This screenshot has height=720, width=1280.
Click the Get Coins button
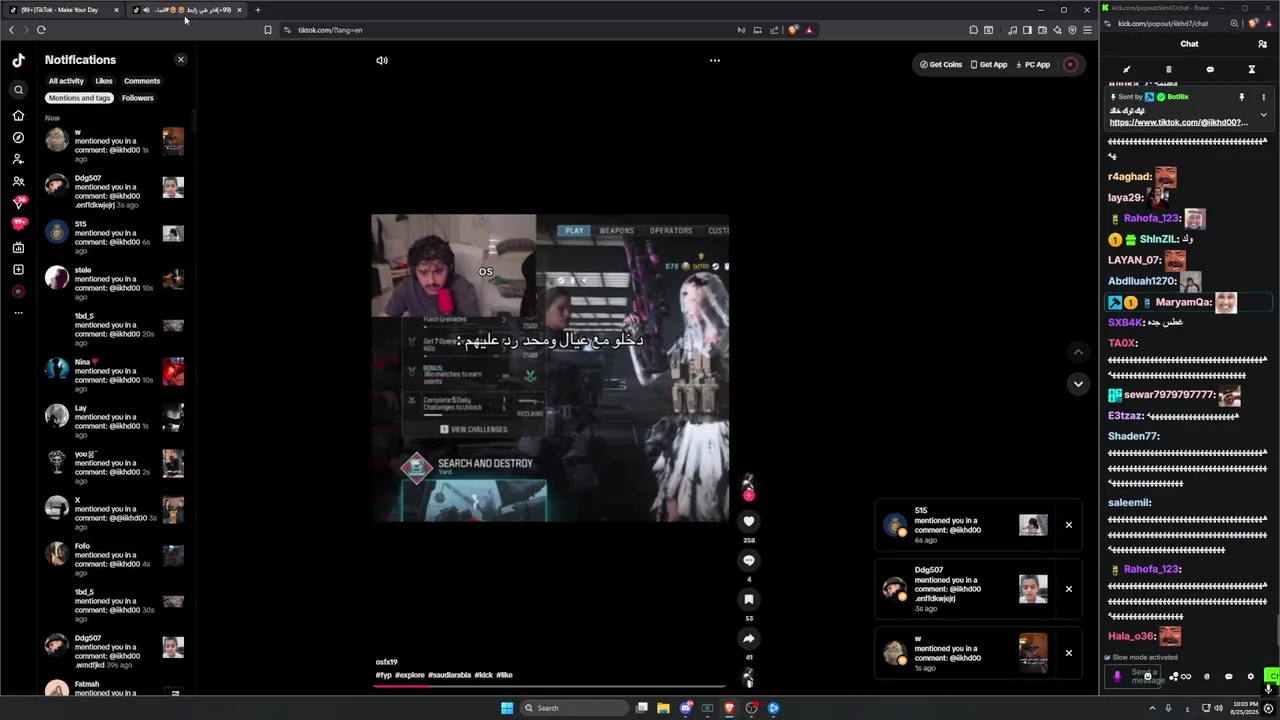(941, 64)
